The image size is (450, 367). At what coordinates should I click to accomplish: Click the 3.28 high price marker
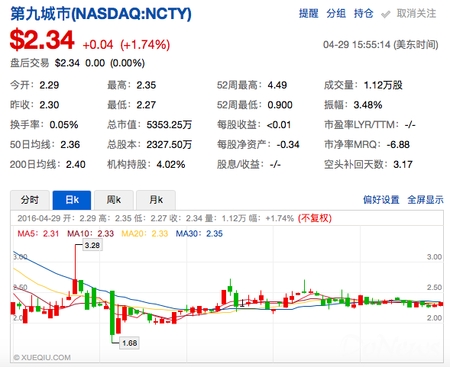click(92, 245)
